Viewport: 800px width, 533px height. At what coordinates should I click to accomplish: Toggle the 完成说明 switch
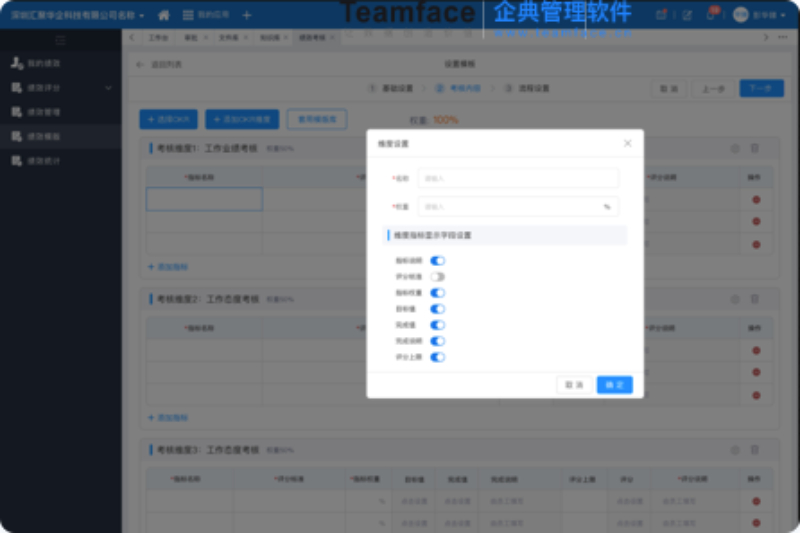[x=437, y=341]
